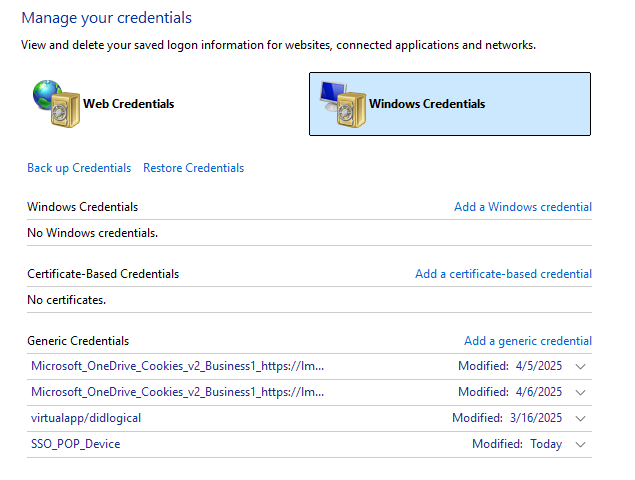Open second Microsoft_OneDrive_Cookies credential name
Screen dimensions: 635x480
(x=177, y=392)
